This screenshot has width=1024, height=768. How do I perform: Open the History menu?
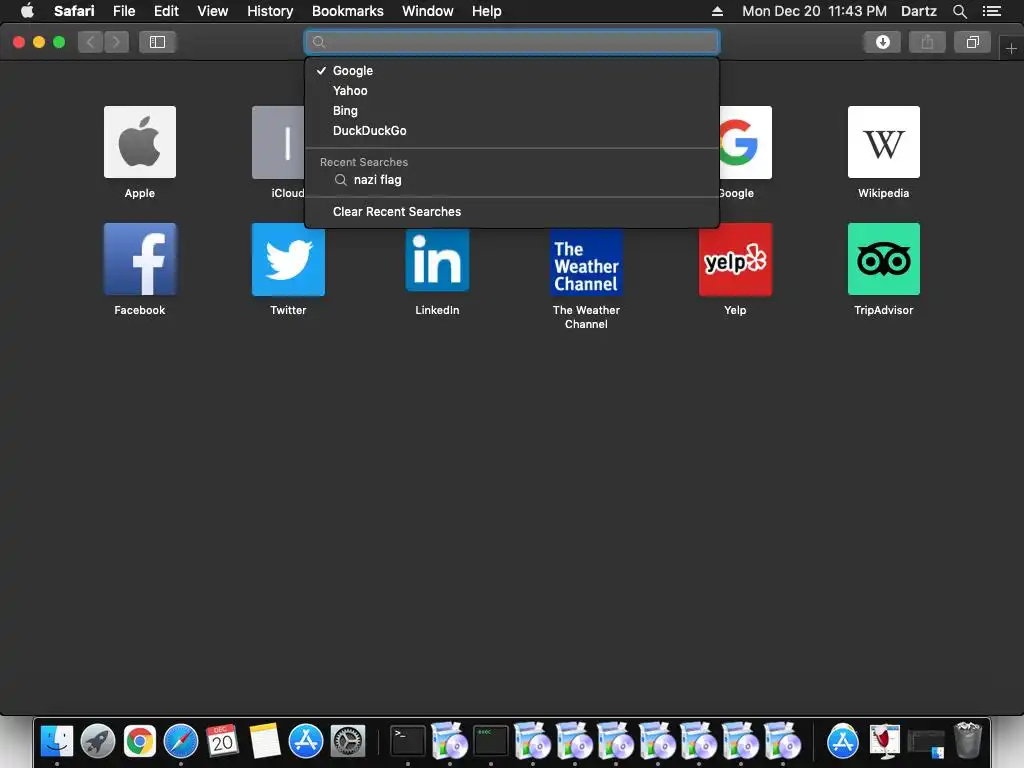[x=270, y=11]
